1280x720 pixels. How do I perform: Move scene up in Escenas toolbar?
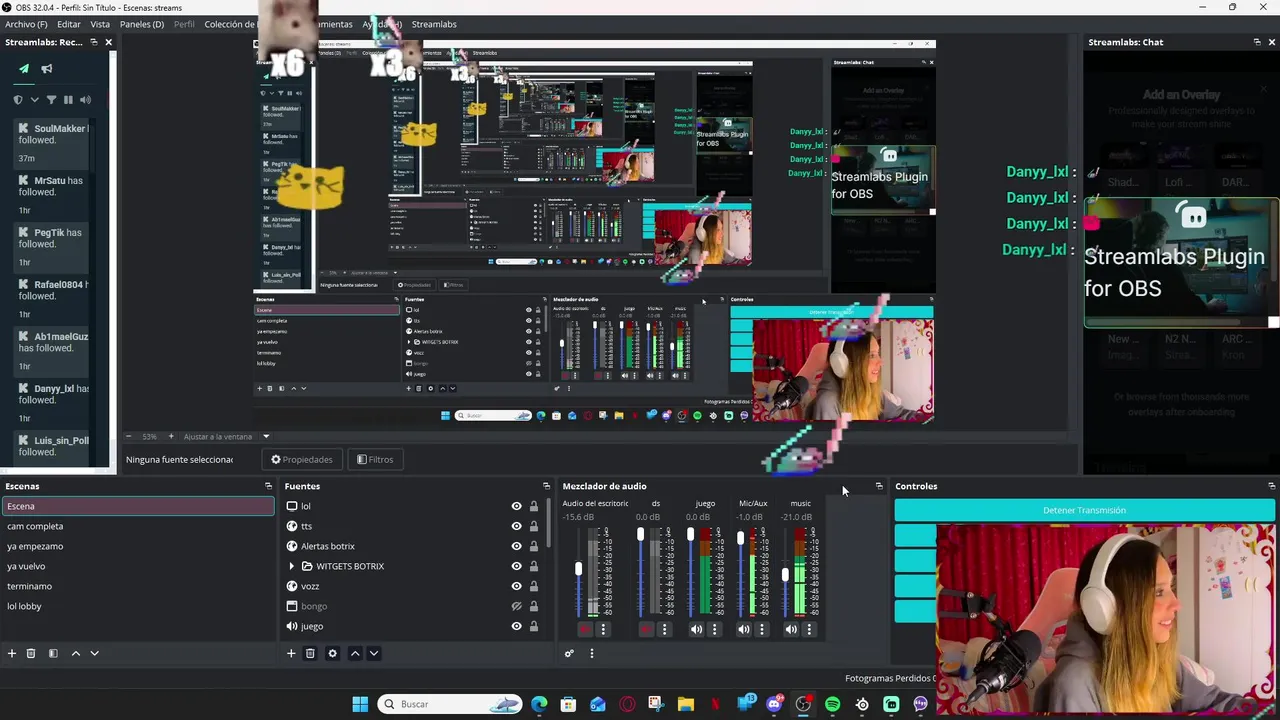(75, 653)
